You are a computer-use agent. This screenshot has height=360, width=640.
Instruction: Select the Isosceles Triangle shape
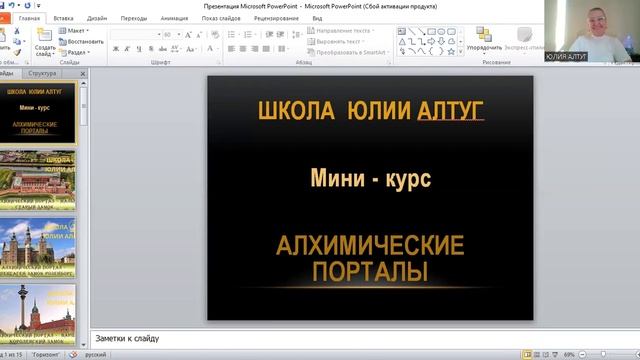click(402, 41)
